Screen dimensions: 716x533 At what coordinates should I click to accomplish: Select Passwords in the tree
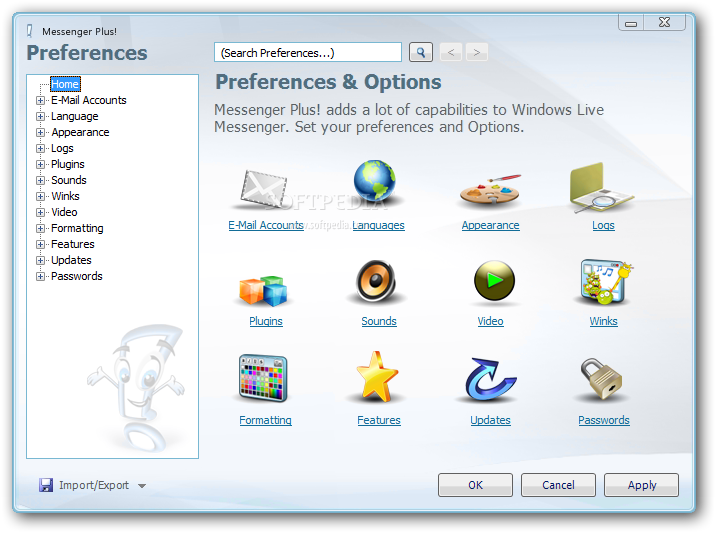77,276
